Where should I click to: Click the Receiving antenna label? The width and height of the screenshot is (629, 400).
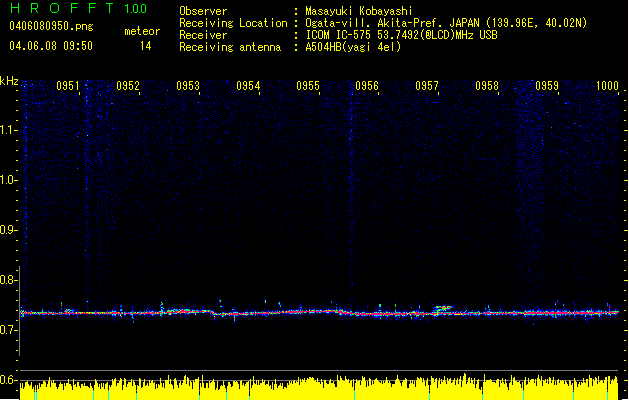click(230, 47)
